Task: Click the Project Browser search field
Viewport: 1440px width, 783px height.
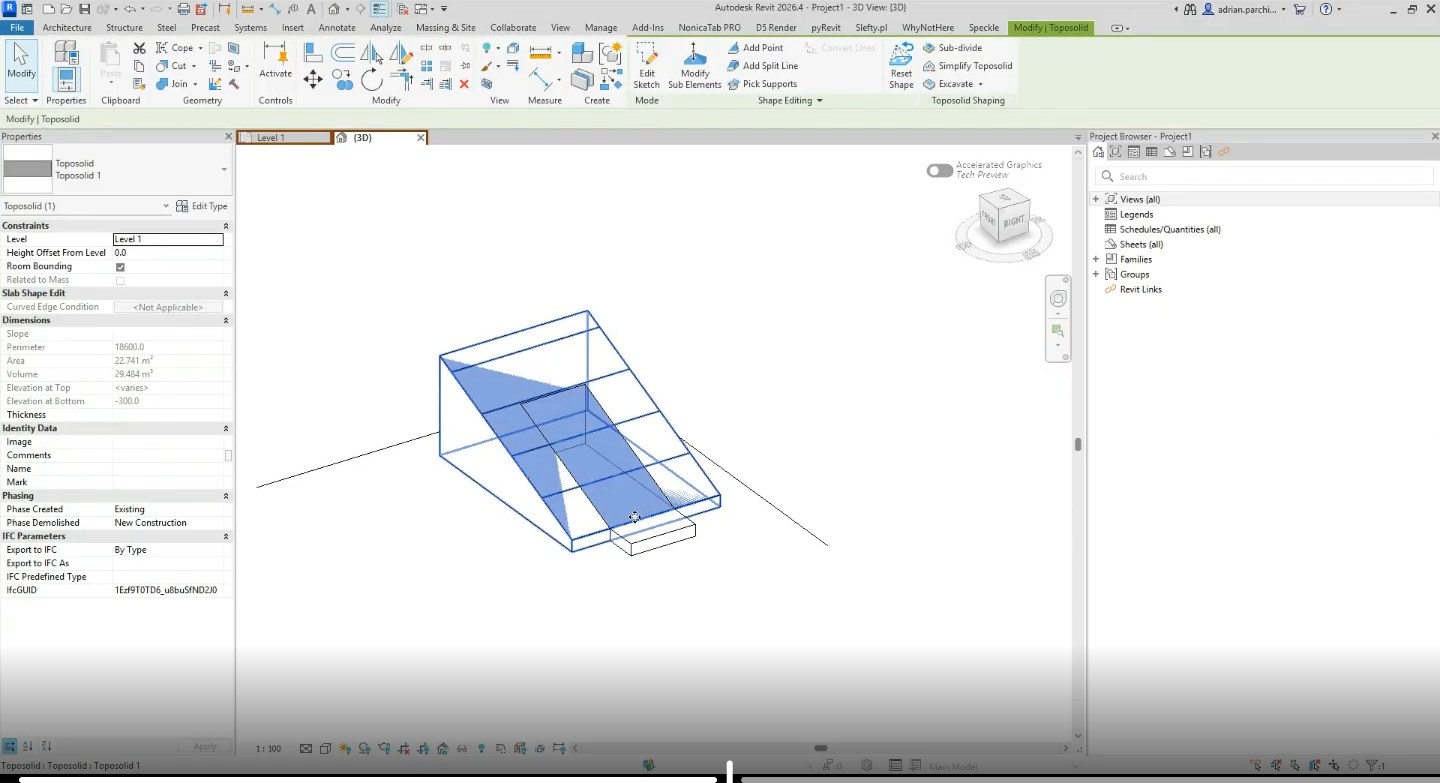Action: click(x=1264, y=176)
